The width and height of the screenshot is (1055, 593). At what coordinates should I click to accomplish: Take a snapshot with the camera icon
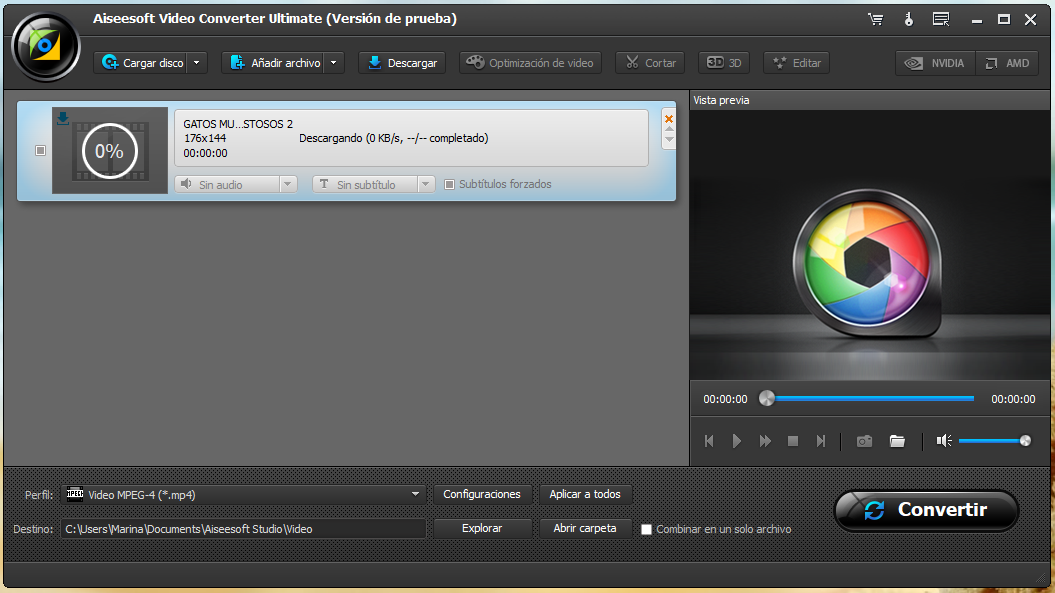(x=864, y=441)
